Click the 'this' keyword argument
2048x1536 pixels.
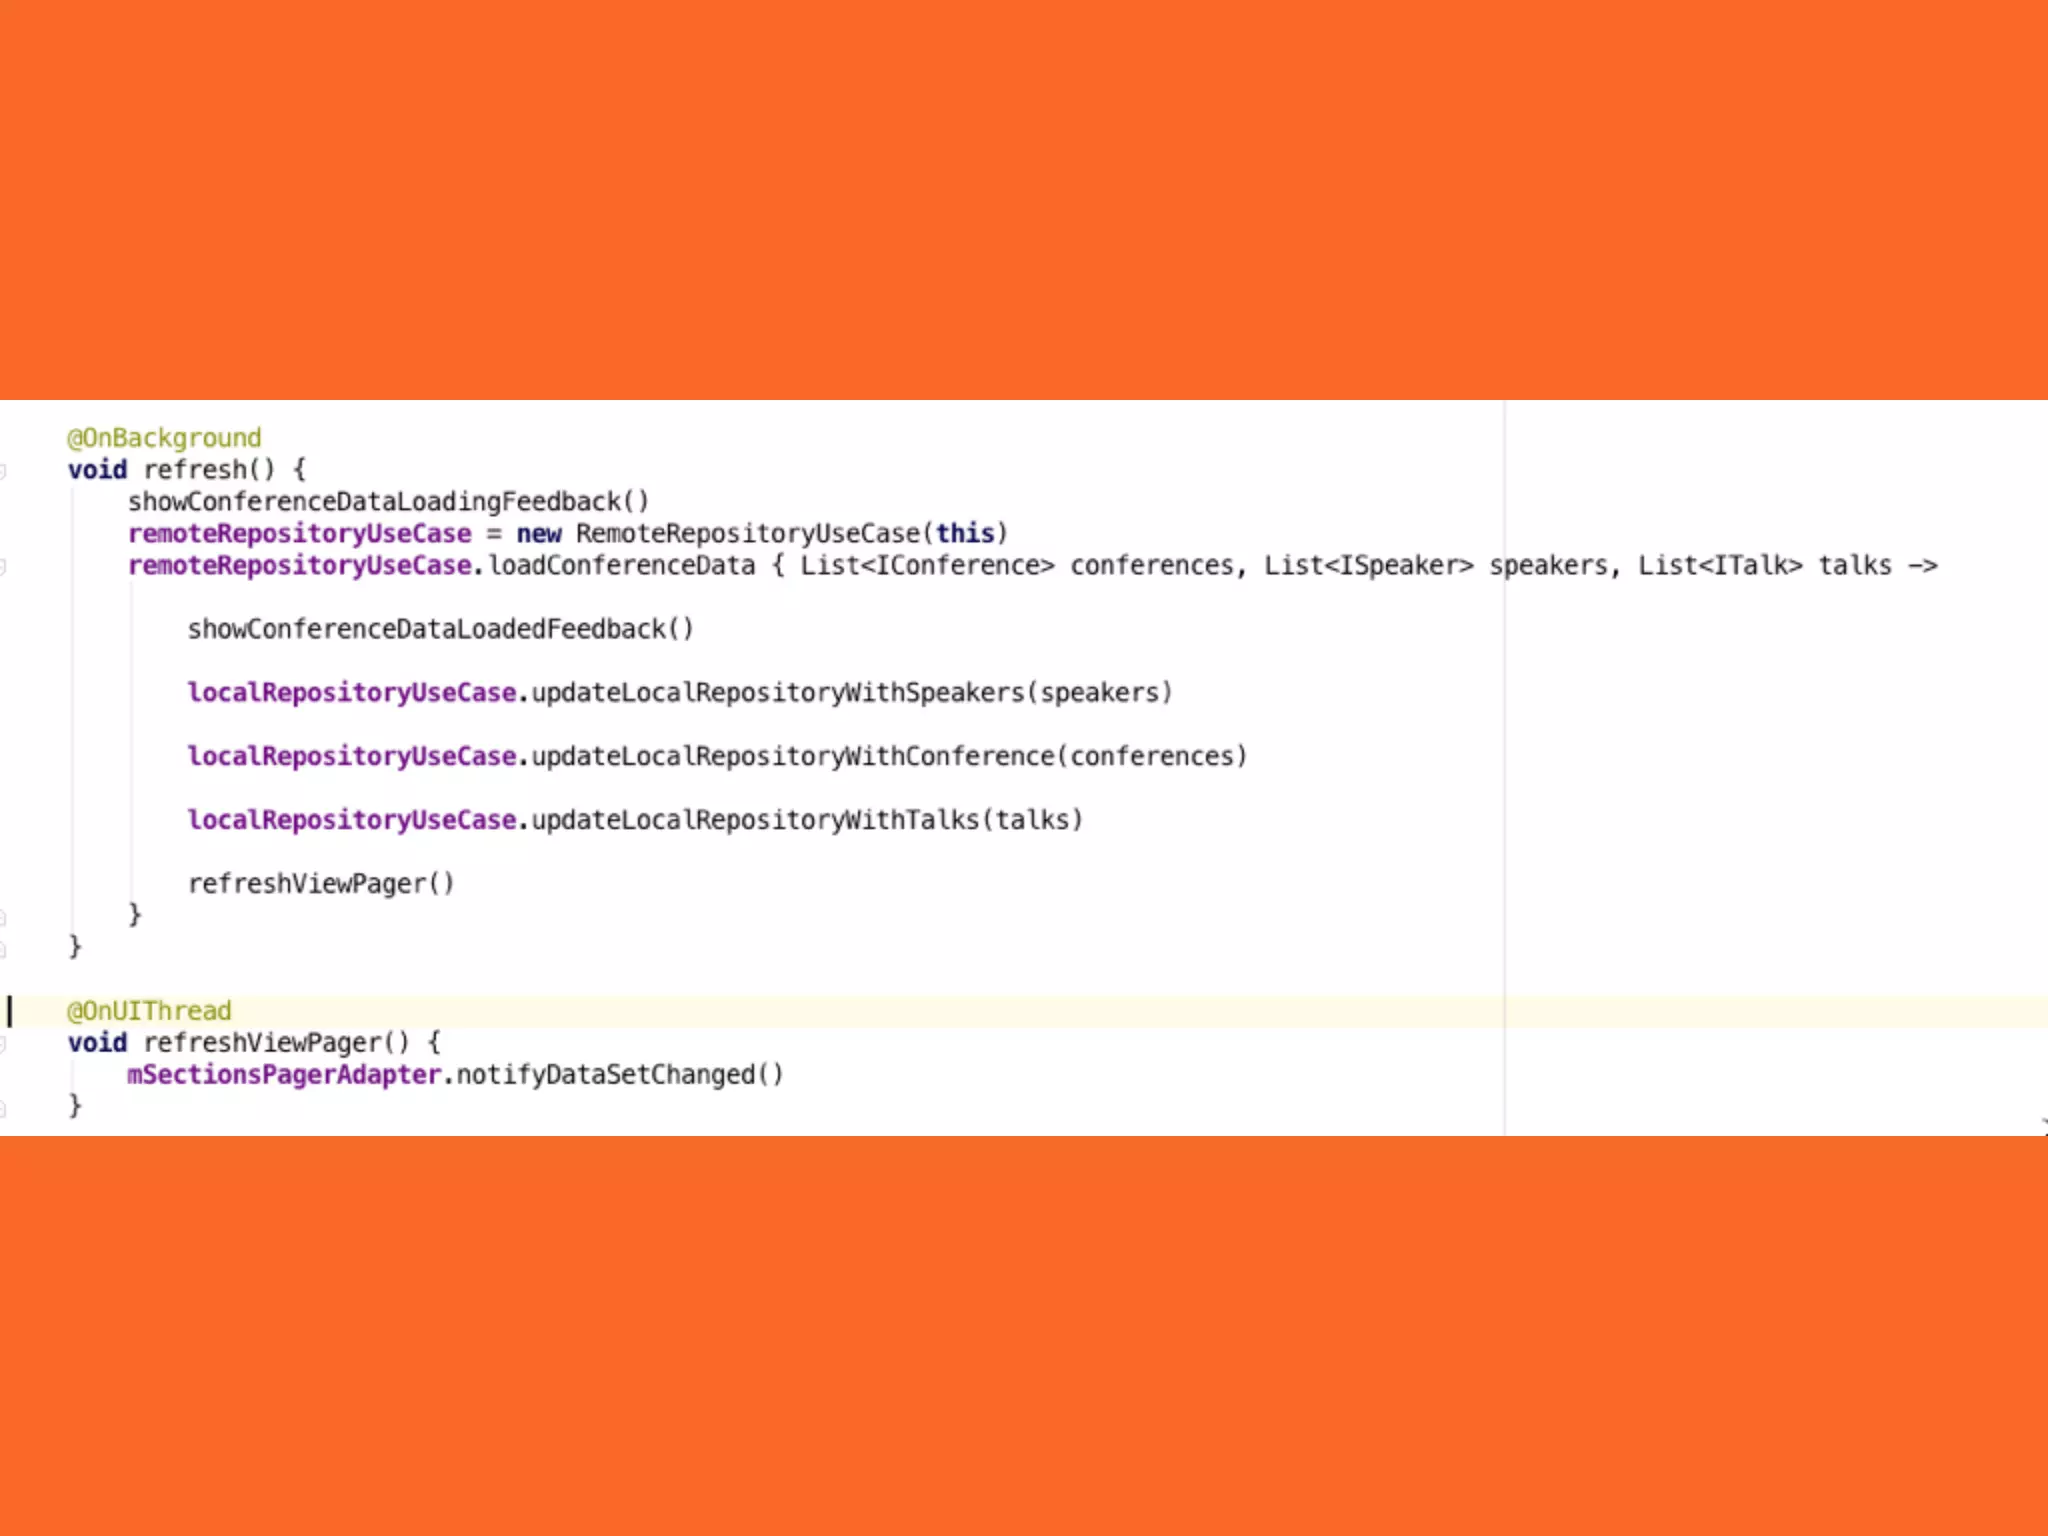coord(964,533)
